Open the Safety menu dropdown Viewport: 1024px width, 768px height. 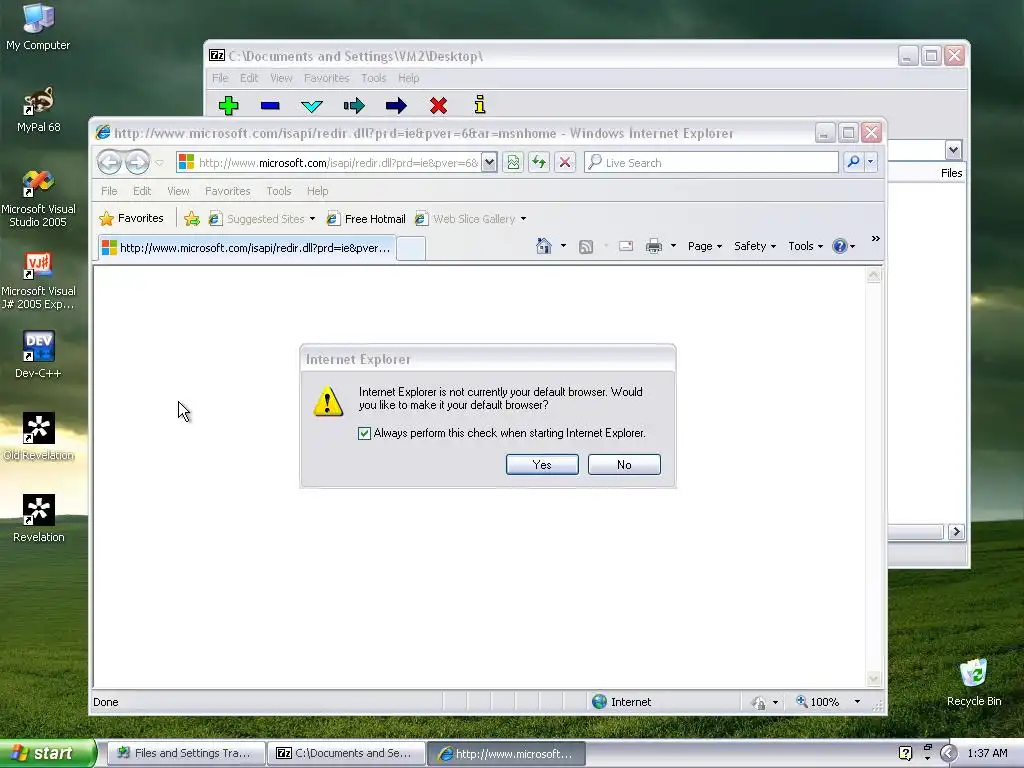pos(755,246)
